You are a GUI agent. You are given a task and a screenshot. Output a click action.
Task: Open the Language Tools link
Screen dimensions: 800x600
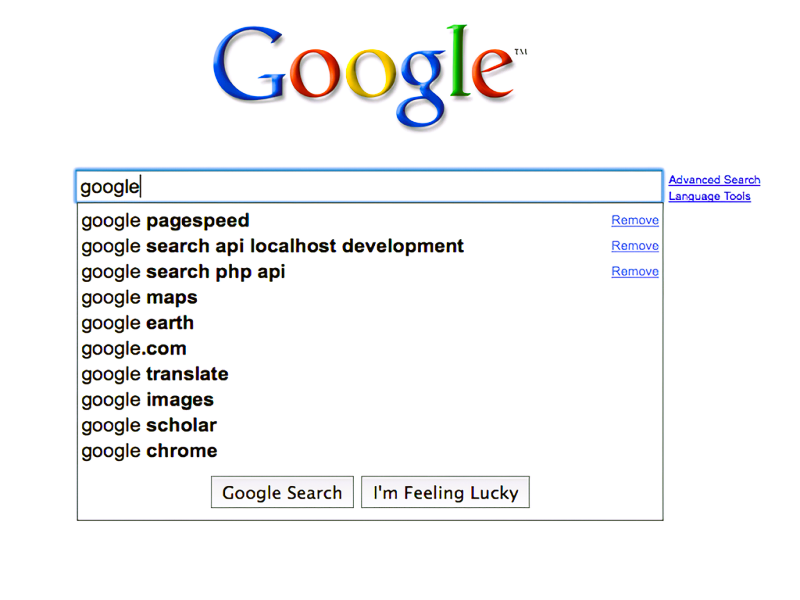709,196
